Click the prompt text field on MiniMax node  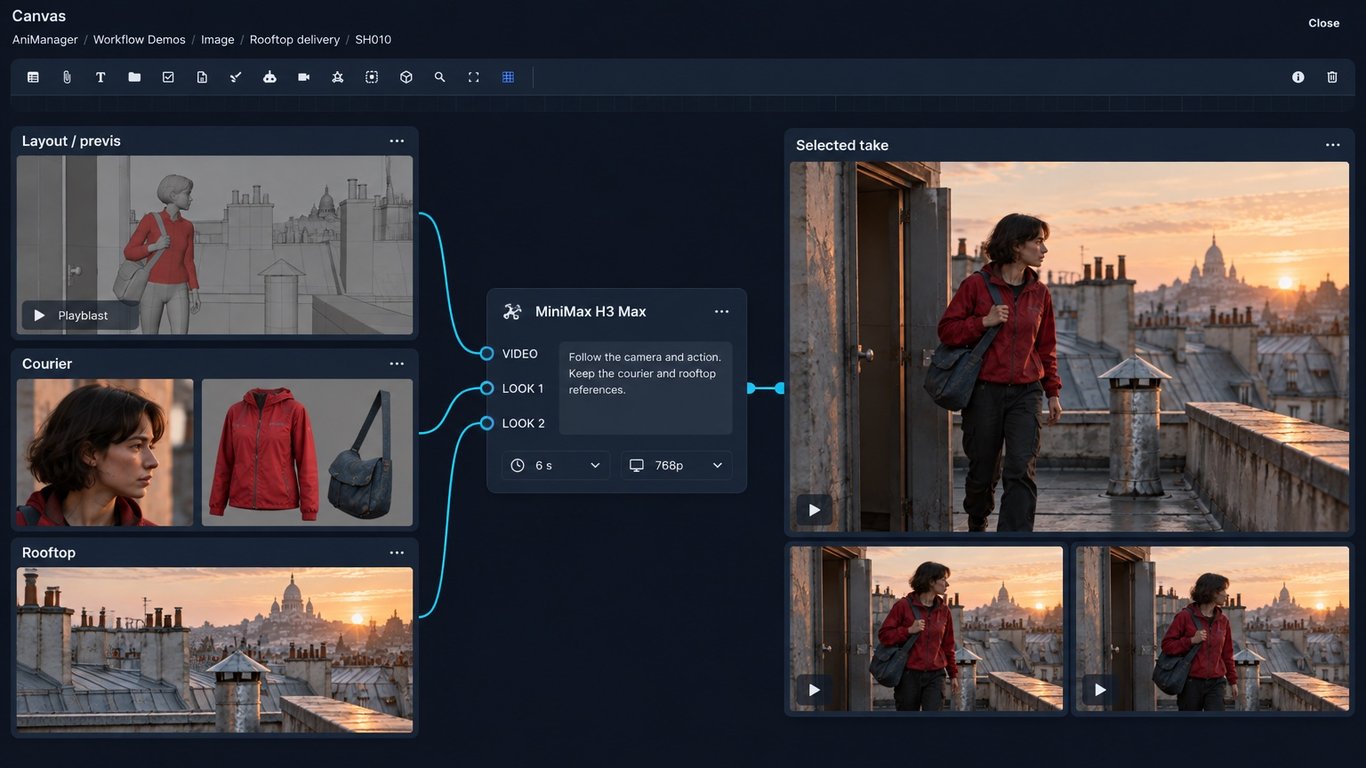coord(645,388)
